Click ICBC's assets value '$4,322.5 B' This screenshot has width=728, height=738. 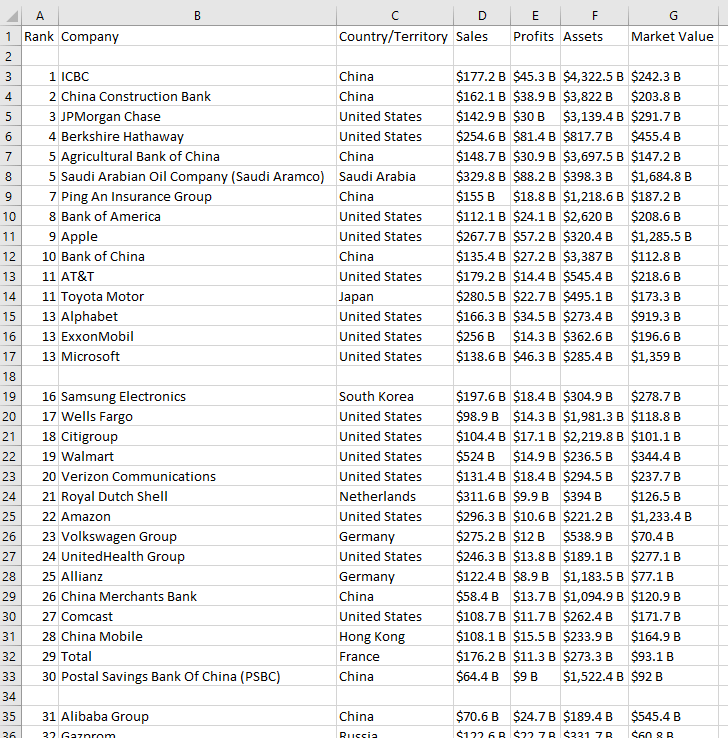pos(595,76)
